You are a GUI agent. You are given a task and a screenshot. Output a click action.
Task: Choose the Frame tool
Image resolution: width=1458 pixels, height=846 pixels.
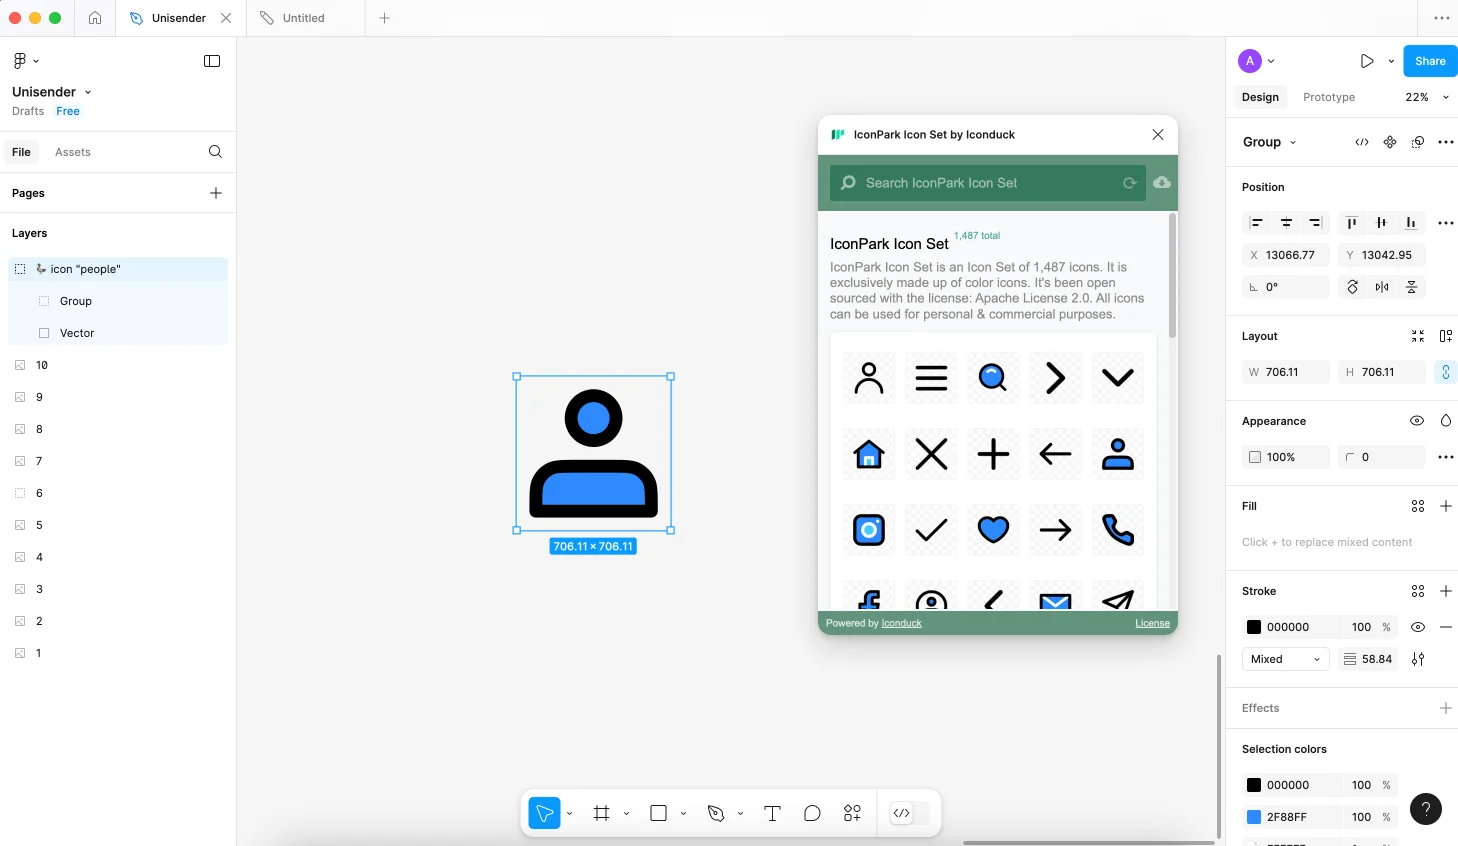601,814
